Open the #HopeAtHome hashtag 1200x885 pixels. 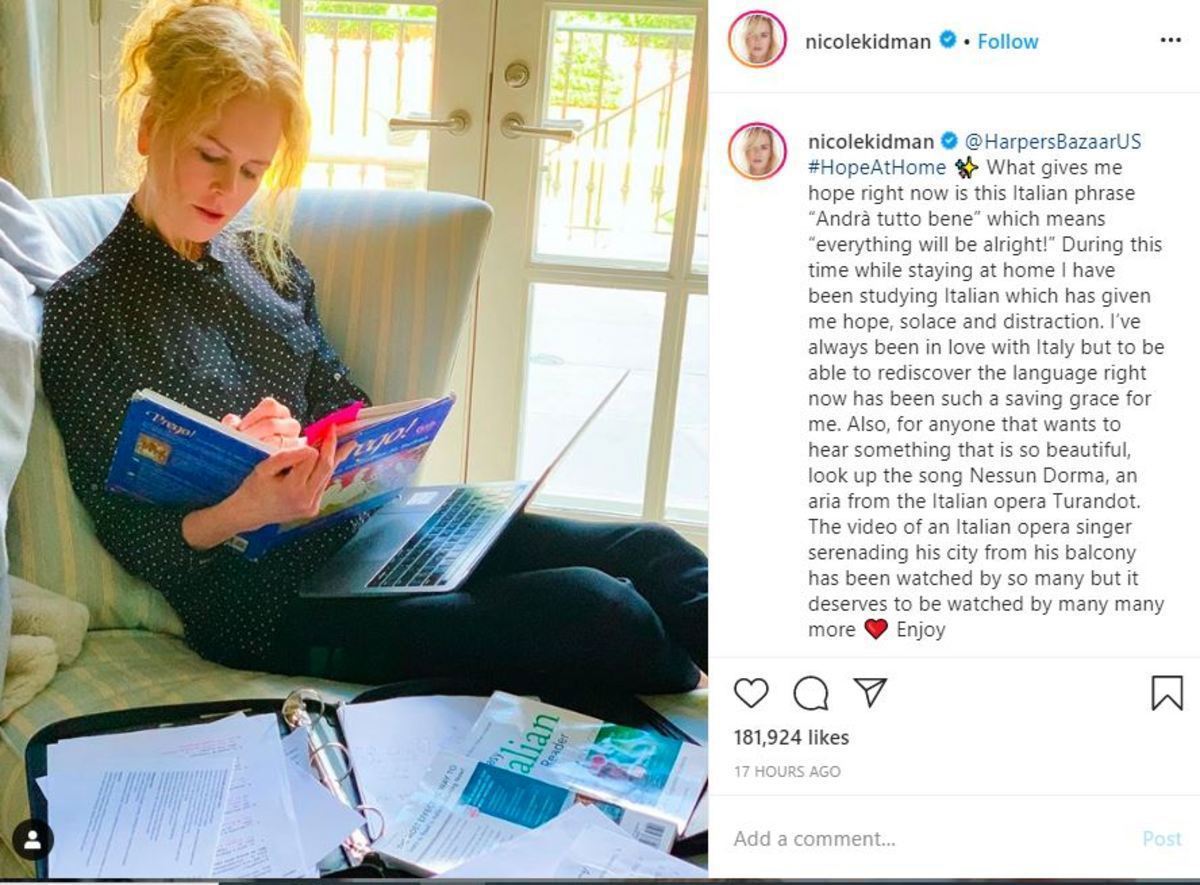coord(876,167)
